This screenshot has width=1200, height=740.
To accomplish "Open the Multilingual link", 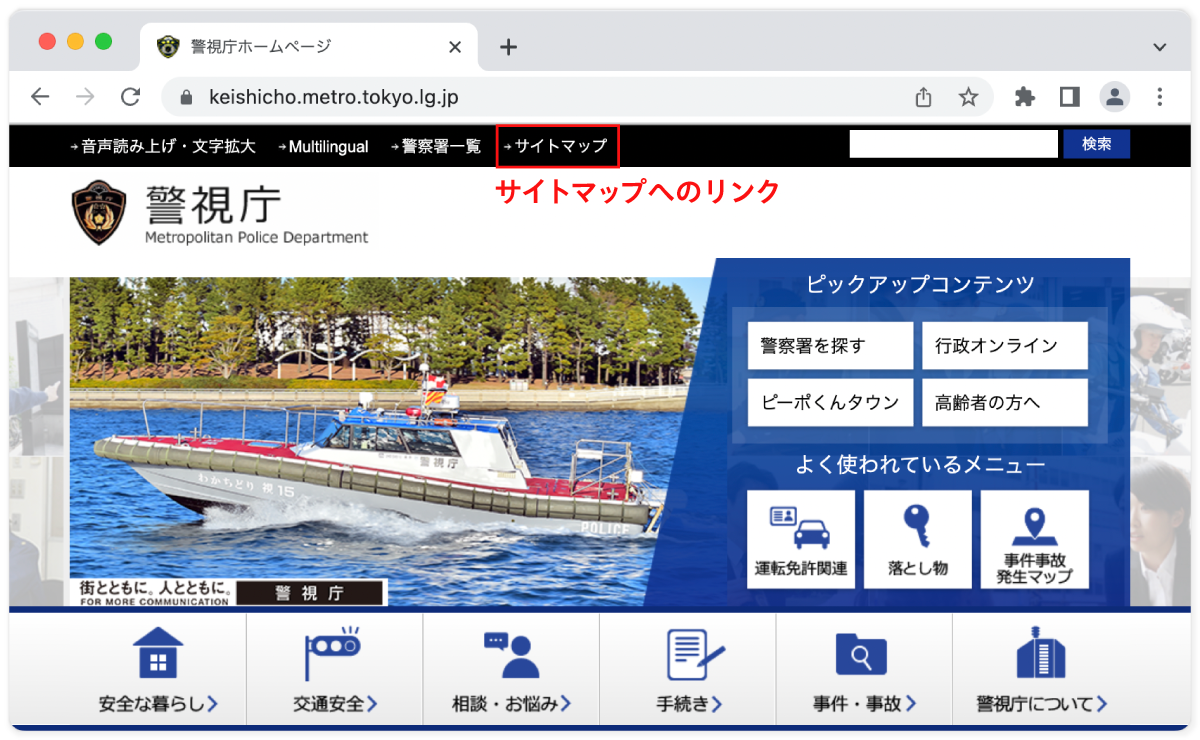I will point(323,146).
